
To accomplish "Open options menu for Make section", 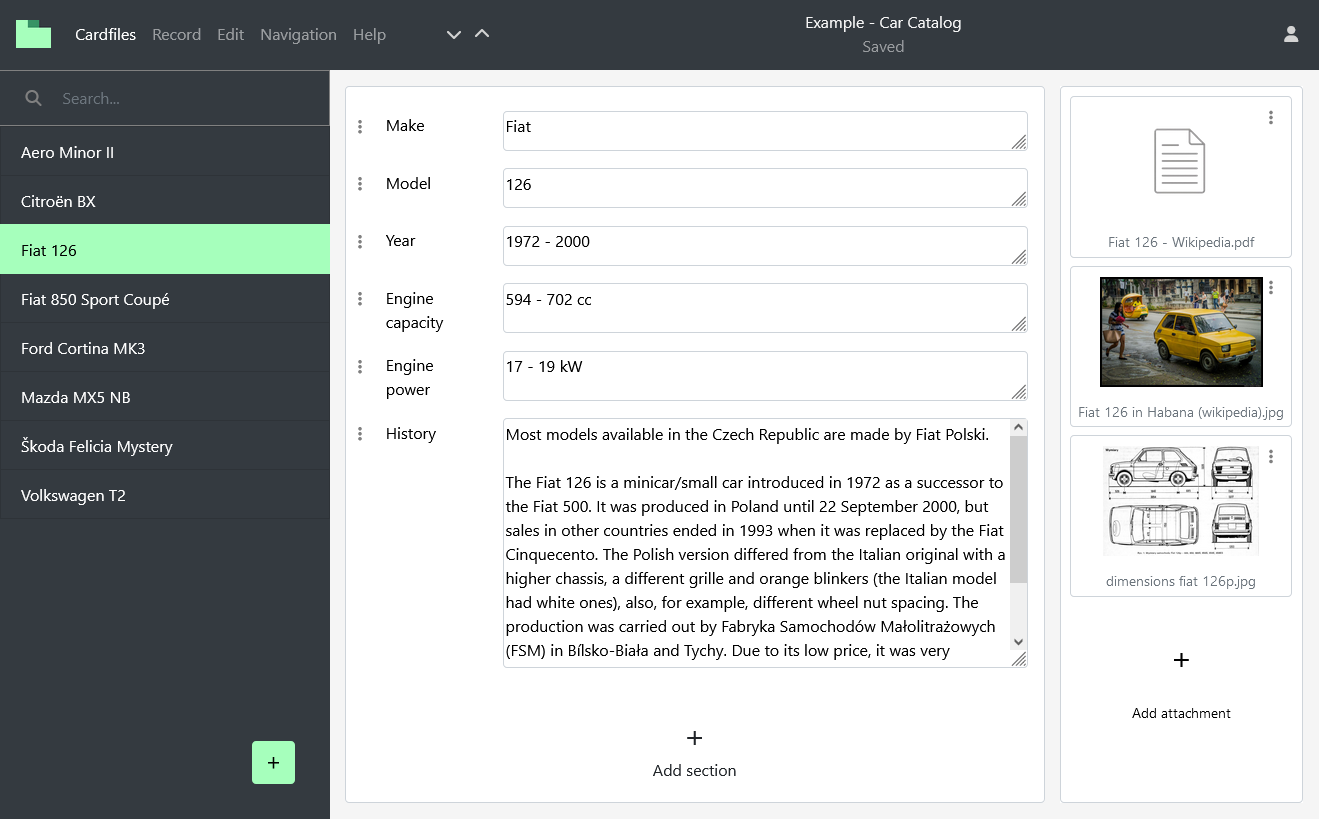I will [360, 126].
